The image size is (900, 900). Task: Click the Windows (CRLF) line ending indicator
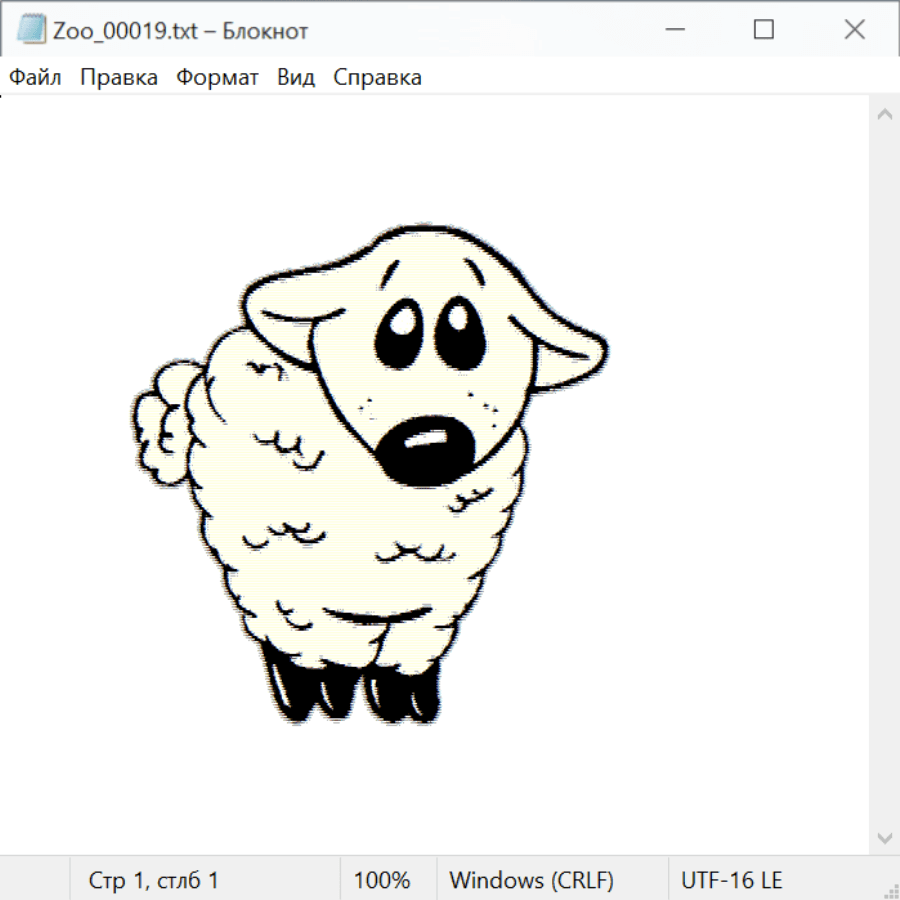coord(531,880)
